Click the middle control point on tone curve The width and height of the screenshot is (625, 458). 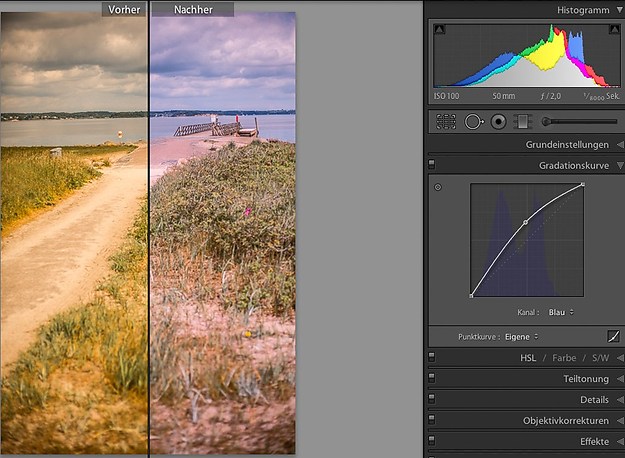526,222
